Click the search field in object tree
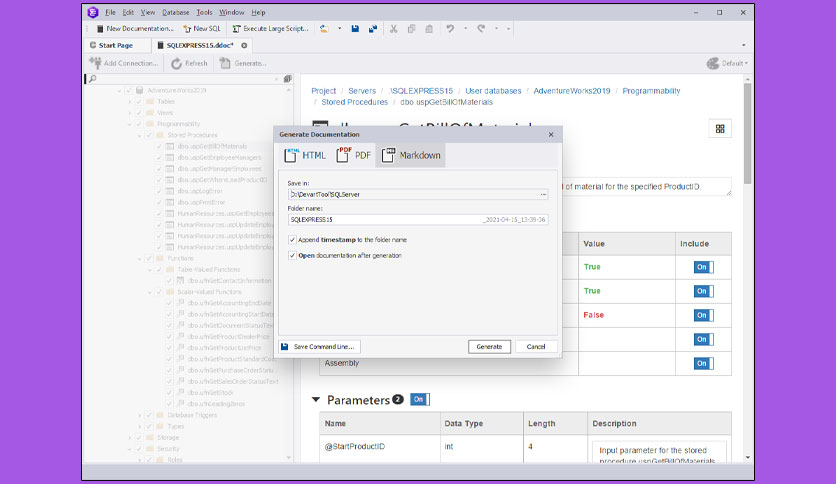This screenshot has height=484, width=836. [x=184, y=79]
